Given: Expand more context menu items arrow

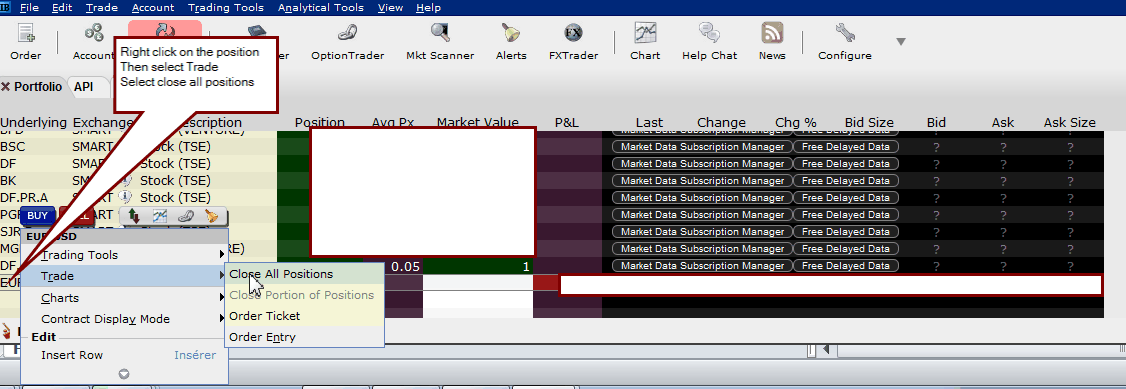Looking at the screenshot, I should click(x=124, y=373).
